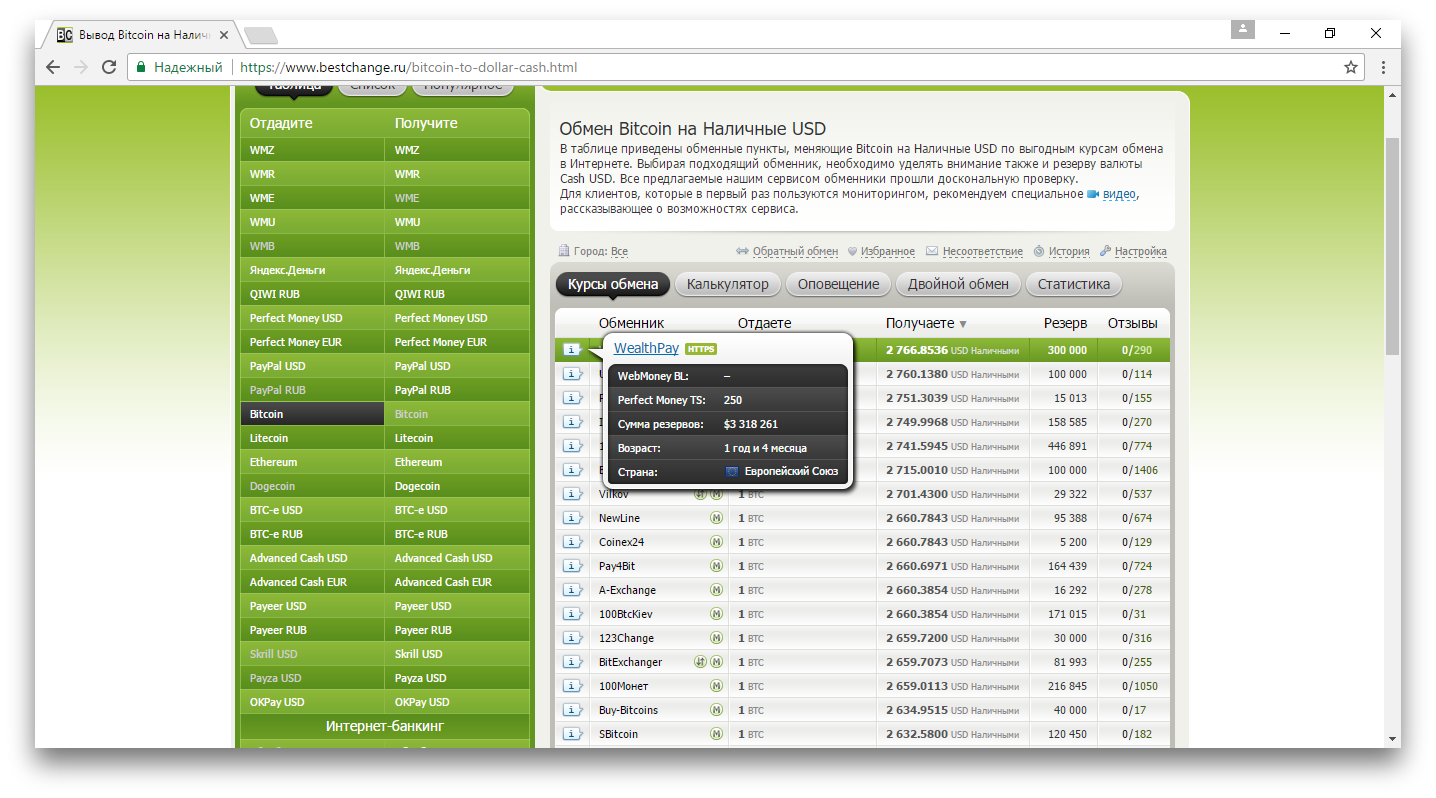Image resolution: width=1436 pixels, height=798 pixels.
Task: Click the M badge next to SBitcoin
Action: tap(716, 734)
